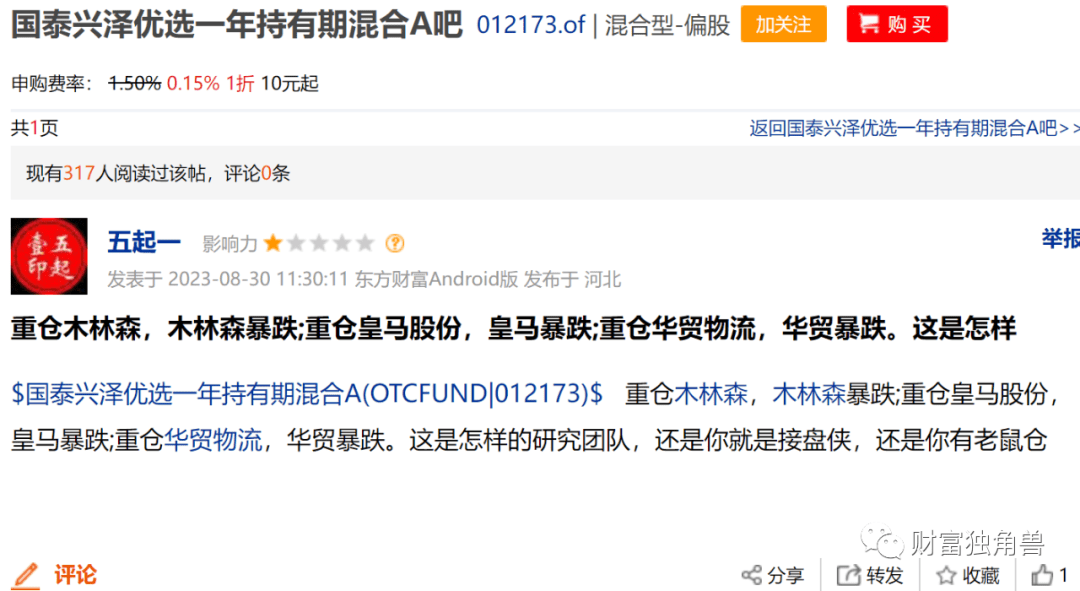Click the first 木林森 stock link in post
1080x591 pixels.
(x=711, y=394)
